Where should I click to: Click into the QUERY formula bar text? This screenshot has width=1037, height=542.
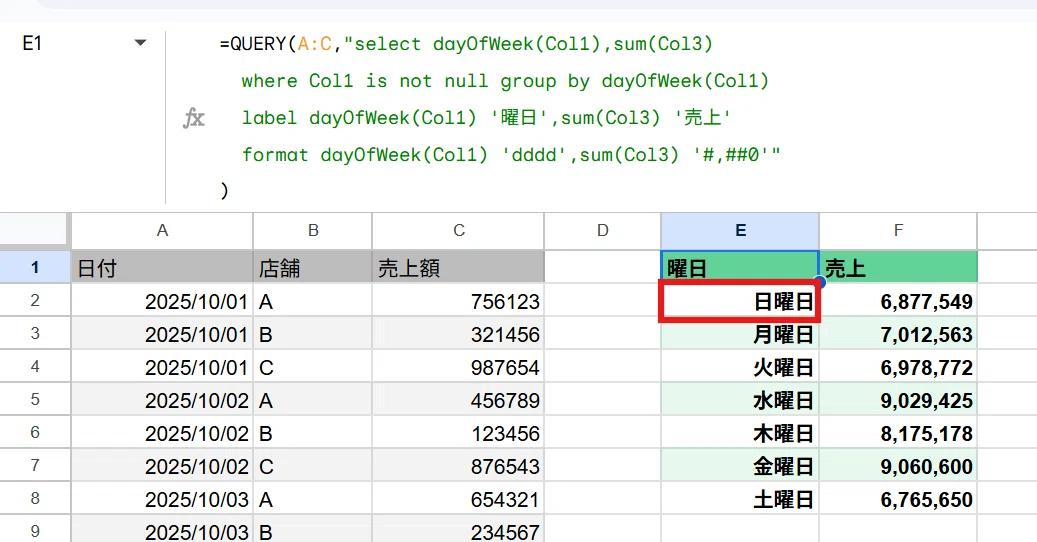(x=500, y=117)
